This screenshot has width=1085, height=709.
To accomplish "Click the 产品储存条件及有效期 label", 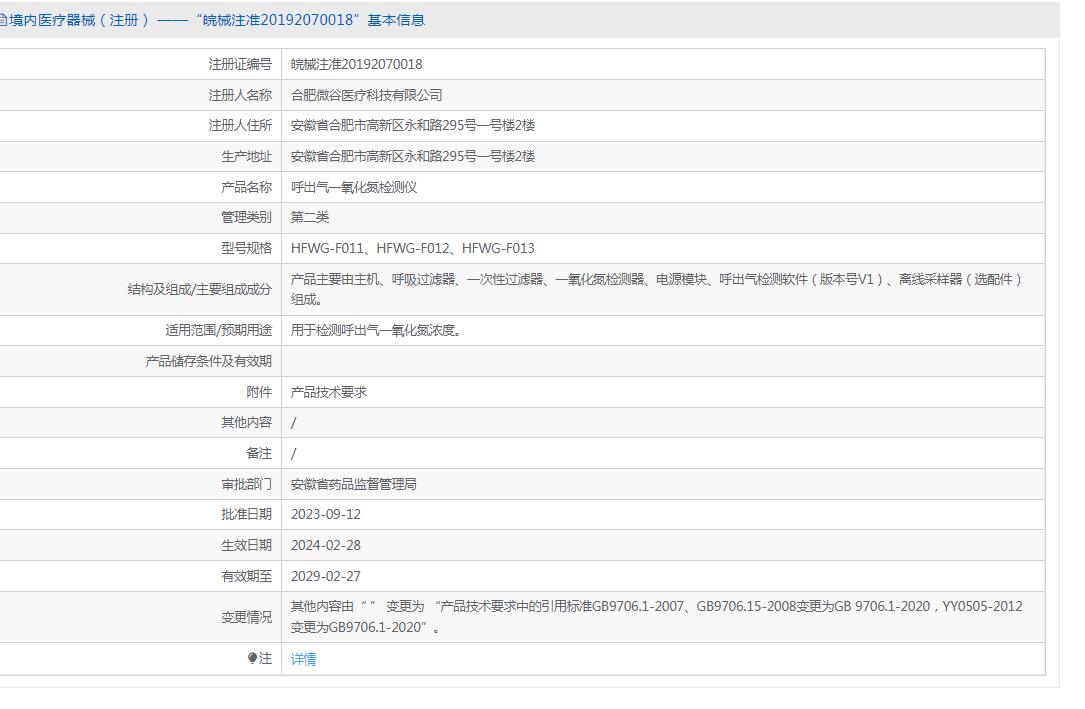I will point(208,361).
